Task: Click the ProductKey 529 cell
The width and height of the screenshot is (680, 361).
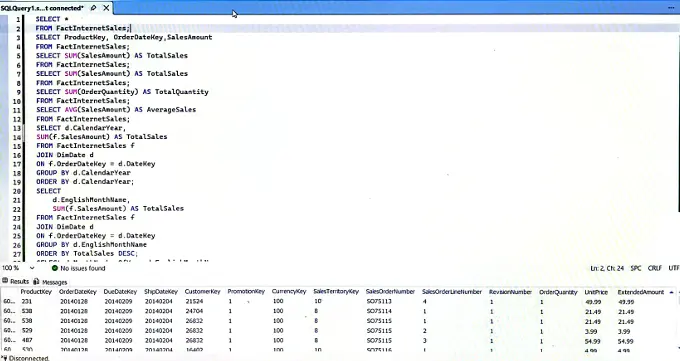Action: point(26,331)
